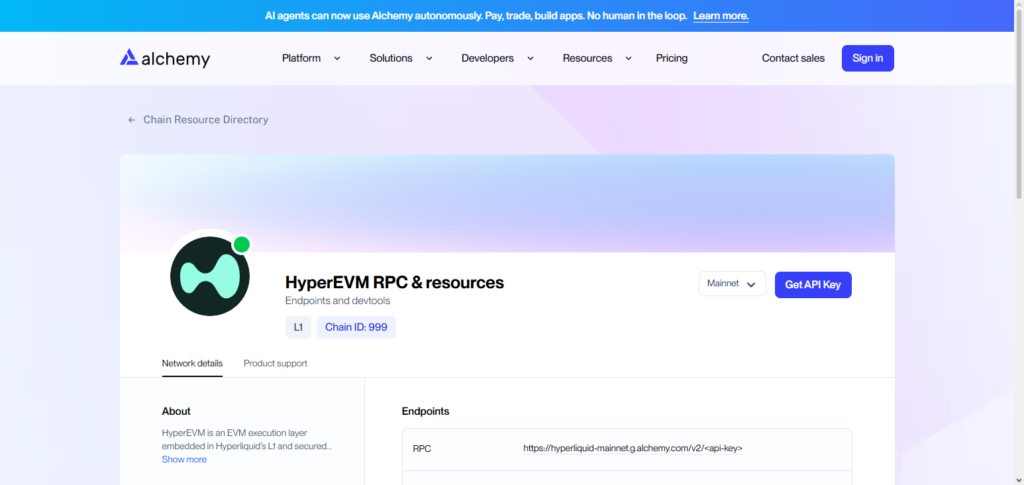Expand the Developers menu chevron
This screenshot has width=1024, height=485.
pyautogui.click(x=530, y=58)
